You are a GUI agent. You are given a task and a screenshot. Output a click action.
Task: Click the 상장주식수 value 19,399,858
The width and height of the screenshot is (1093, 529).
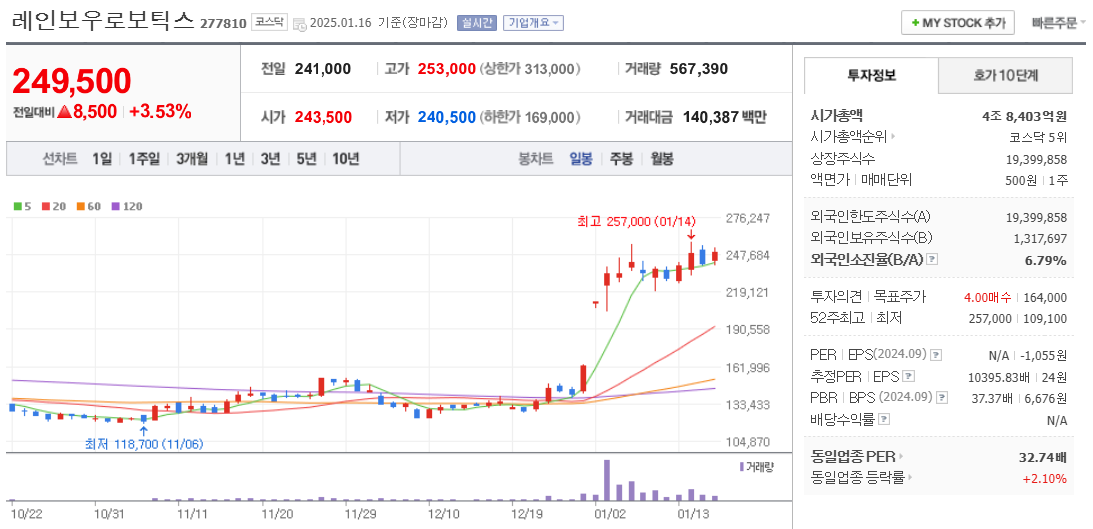coord(1037,159)
